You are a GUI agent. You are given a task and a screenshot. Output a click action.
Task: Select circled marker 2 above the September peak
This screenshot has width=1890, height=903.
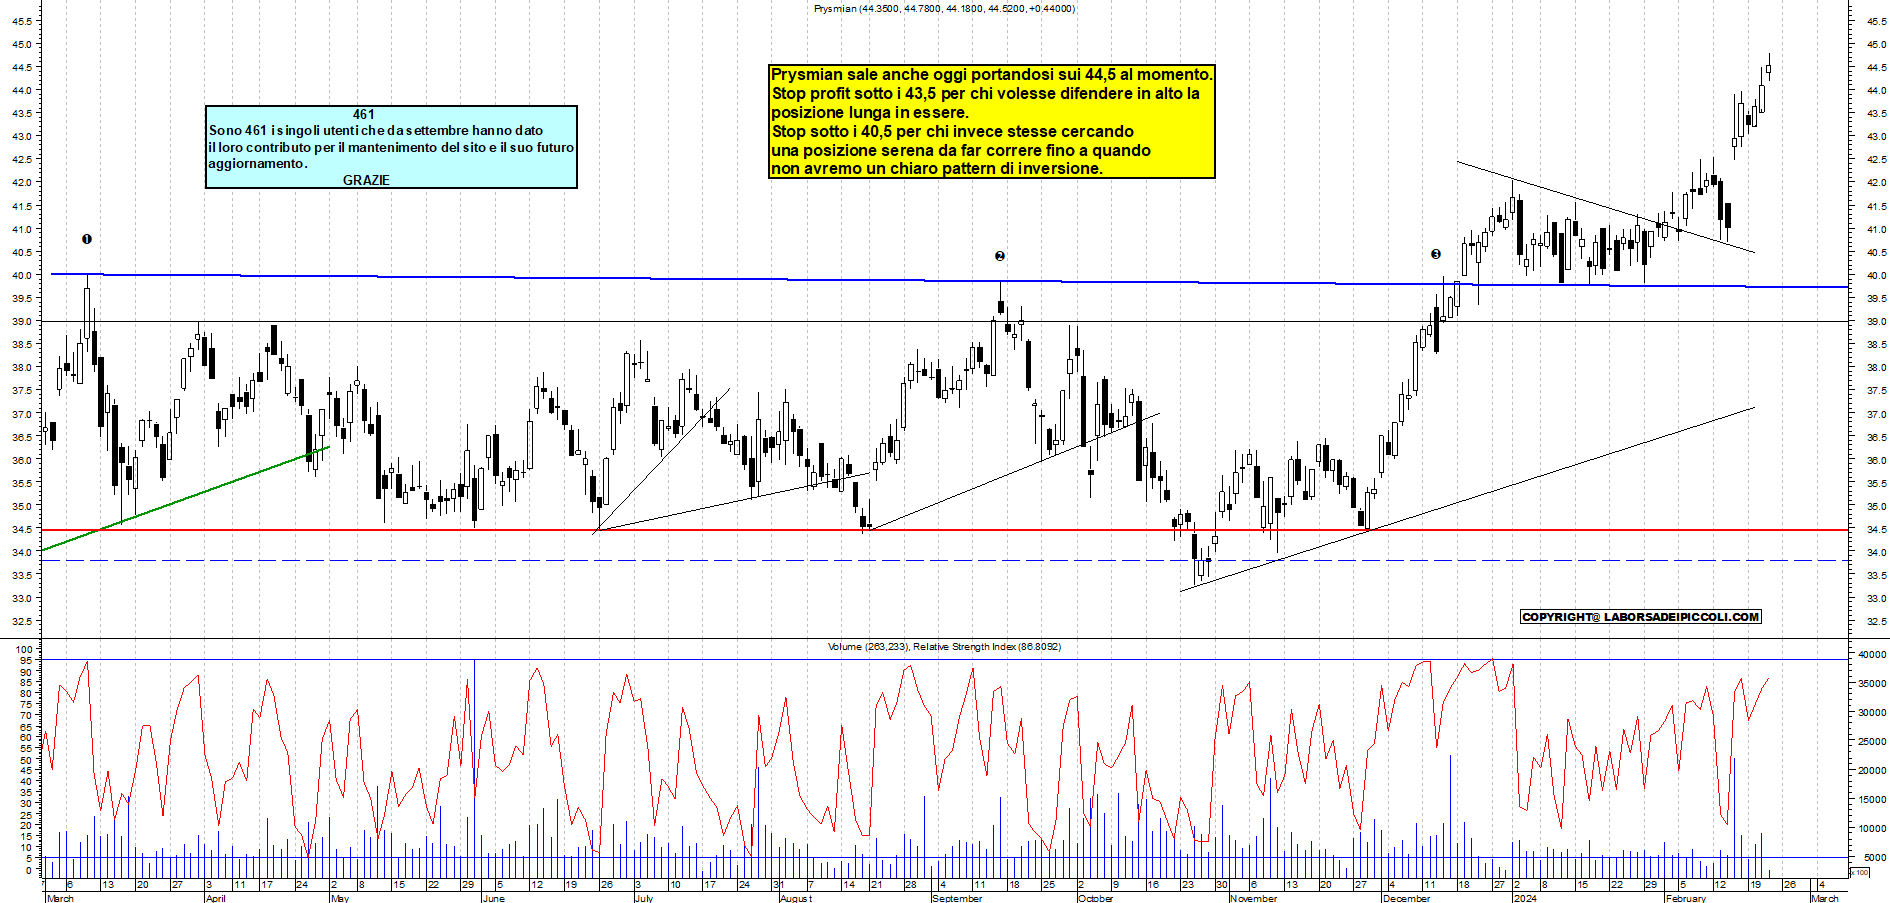(1000, 256)
